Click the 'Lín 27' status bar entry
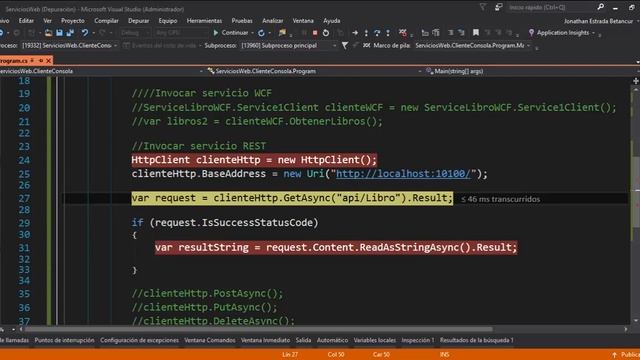Image resolution: width=640 pixels, height=360 pixels. coord(290,355)
